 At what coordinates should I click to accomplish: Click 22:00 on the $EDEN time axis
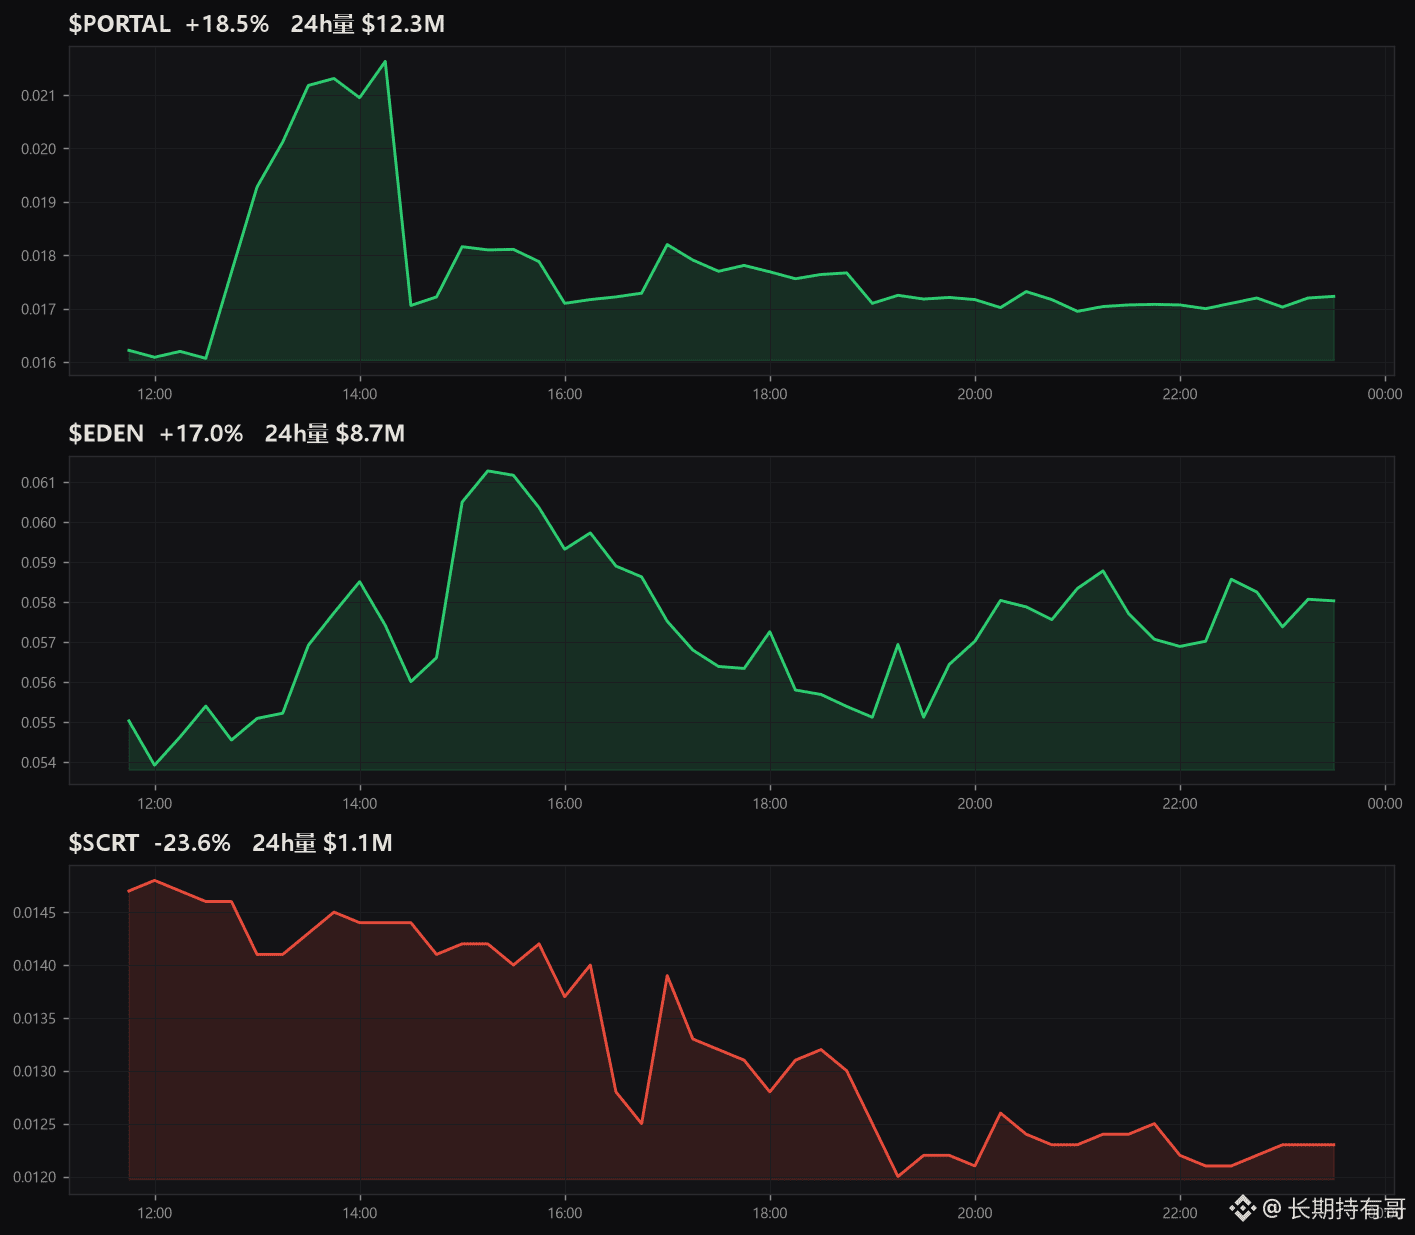[1180, 803]
